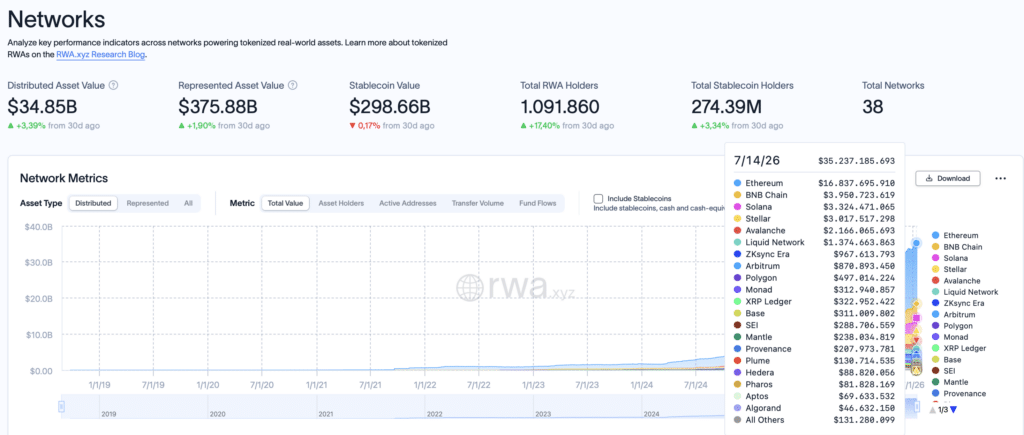Image resolution: width=1024 pixels, height=435 pixels.
Task: Click the Algorand row in the tooltip
Action: point(814,408)
